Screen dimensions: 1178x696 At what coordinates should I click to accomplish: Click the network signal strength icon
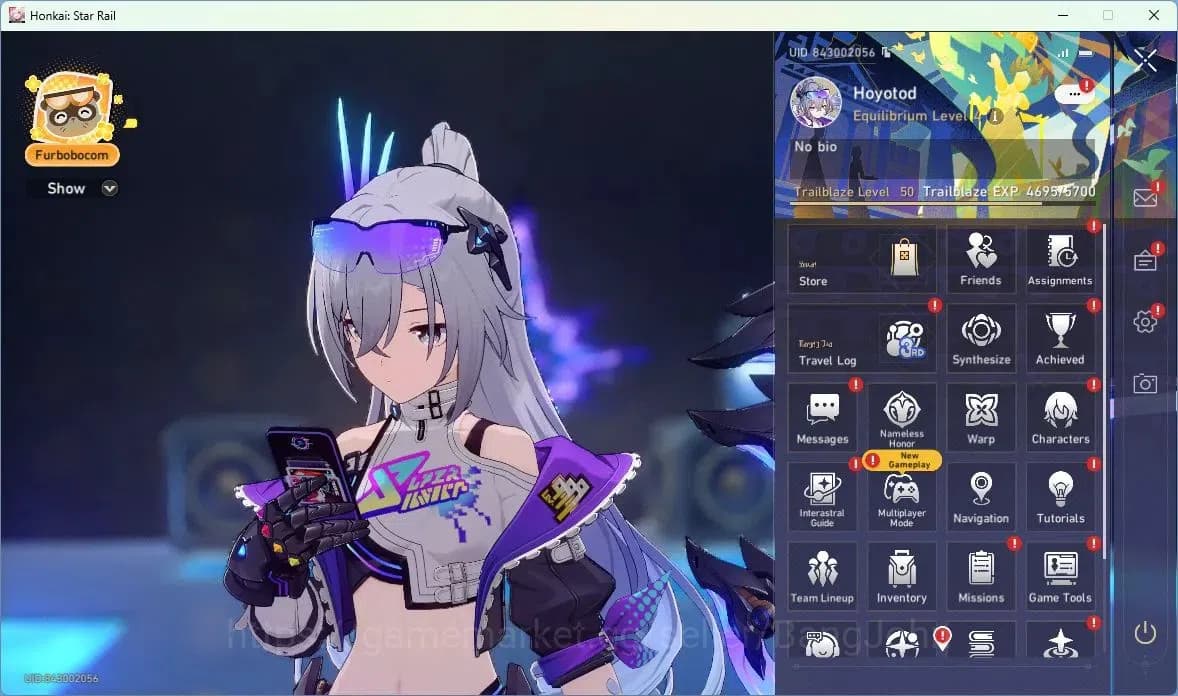[x=1063, y=53]
